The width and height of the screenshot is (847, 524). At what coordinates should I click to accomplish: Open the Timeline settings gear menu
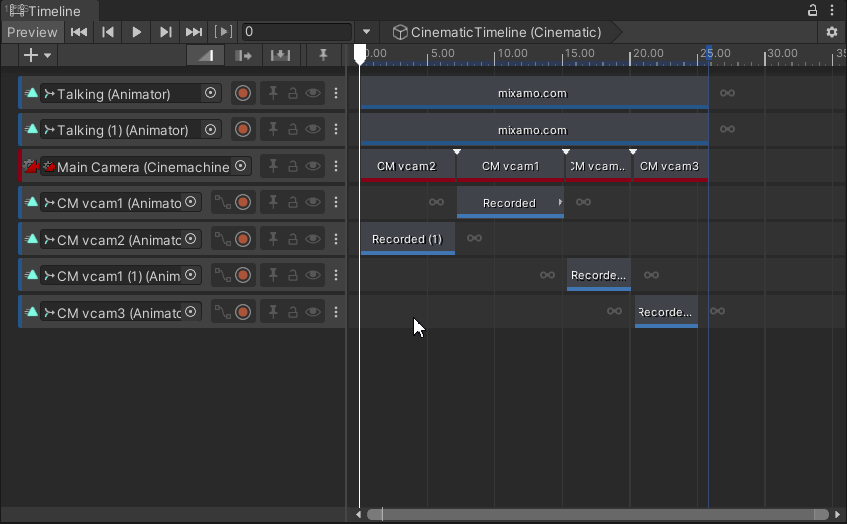point(831,32)
